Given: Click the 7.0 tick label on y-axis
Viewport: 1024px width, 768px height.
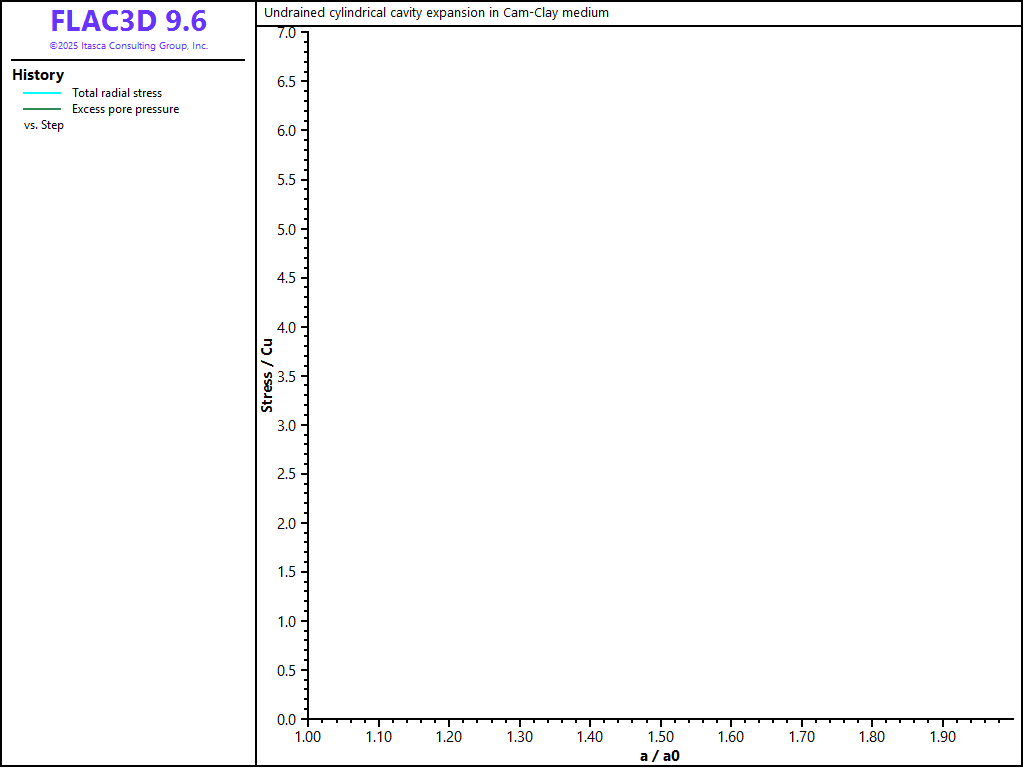Looking at the screenshot, I should [286, 33].
